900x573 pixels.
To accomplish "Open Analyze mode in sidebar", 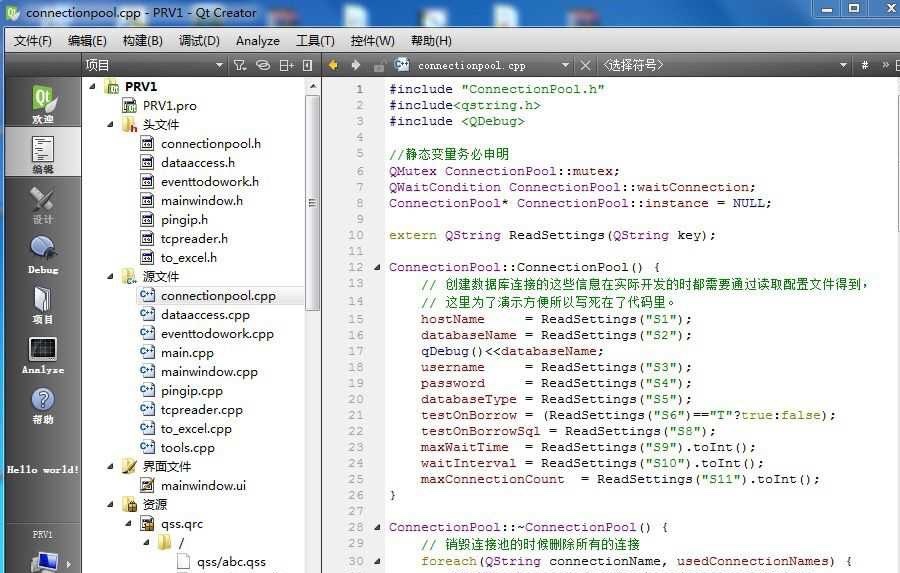I will 42,355.
